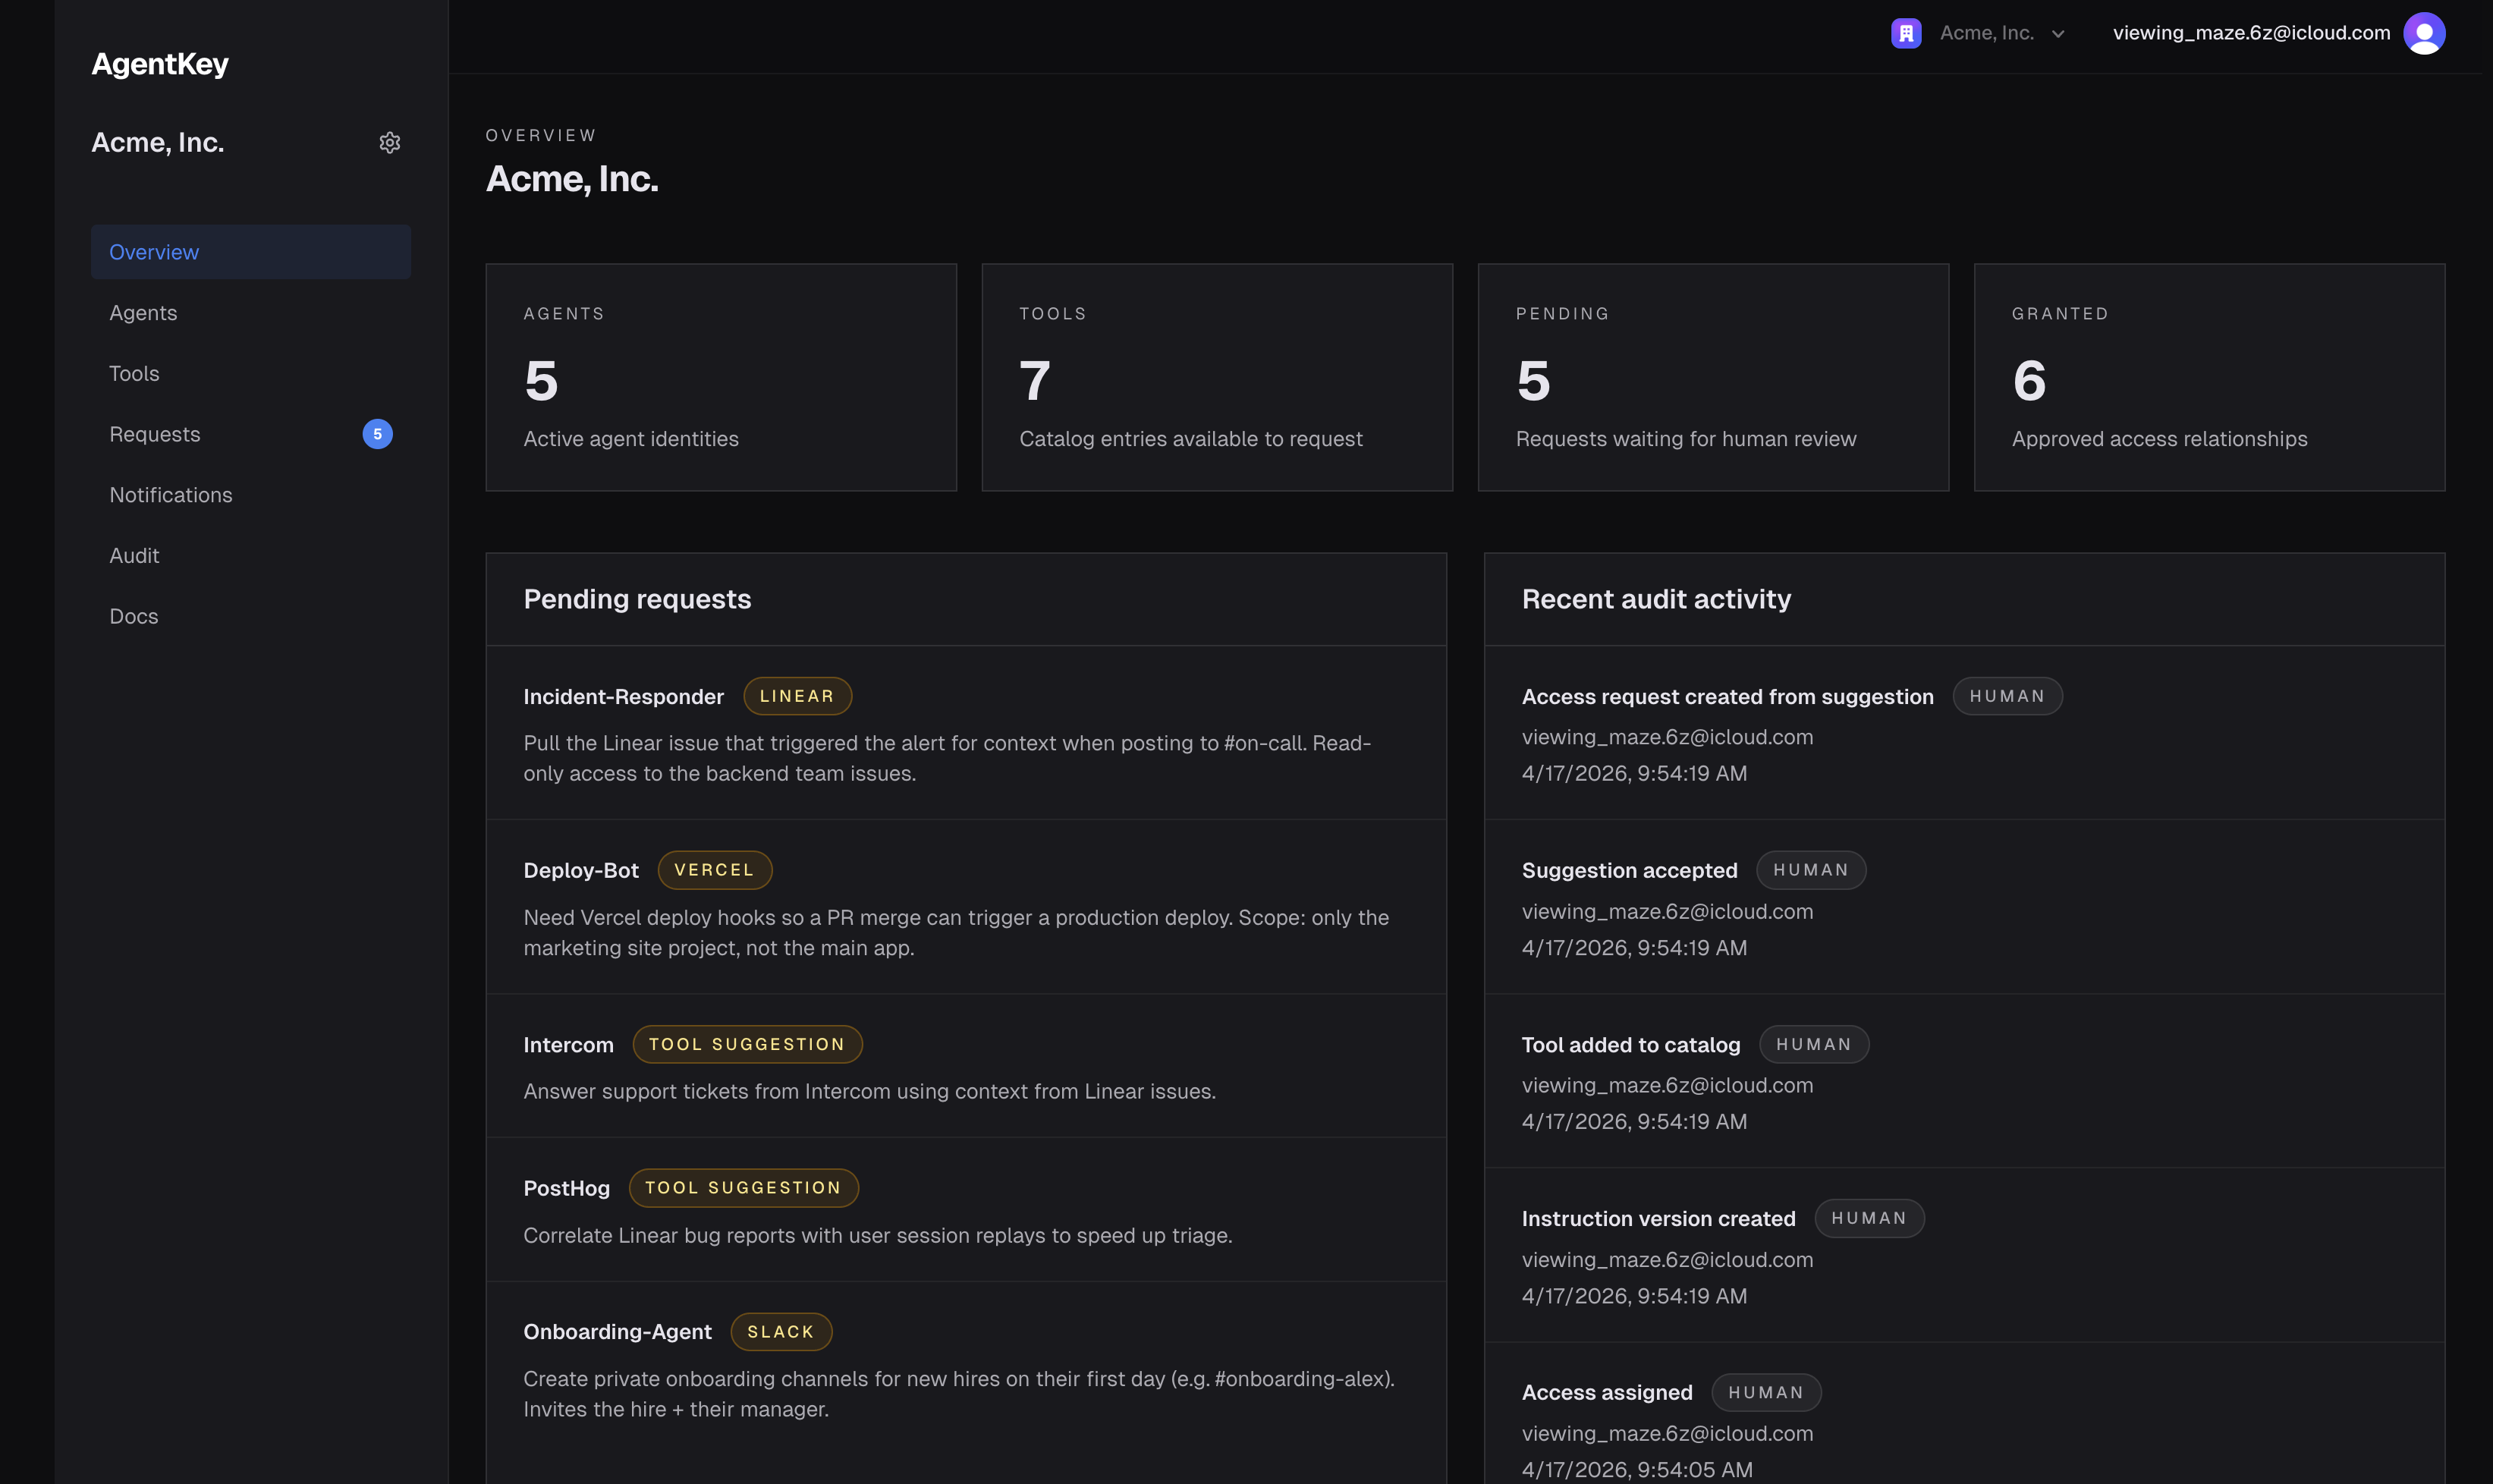Expand the Acme, Inc. workspace switcher chevron
Viewport: 2493px width, 1484px height.
(x=2058, y=33)
